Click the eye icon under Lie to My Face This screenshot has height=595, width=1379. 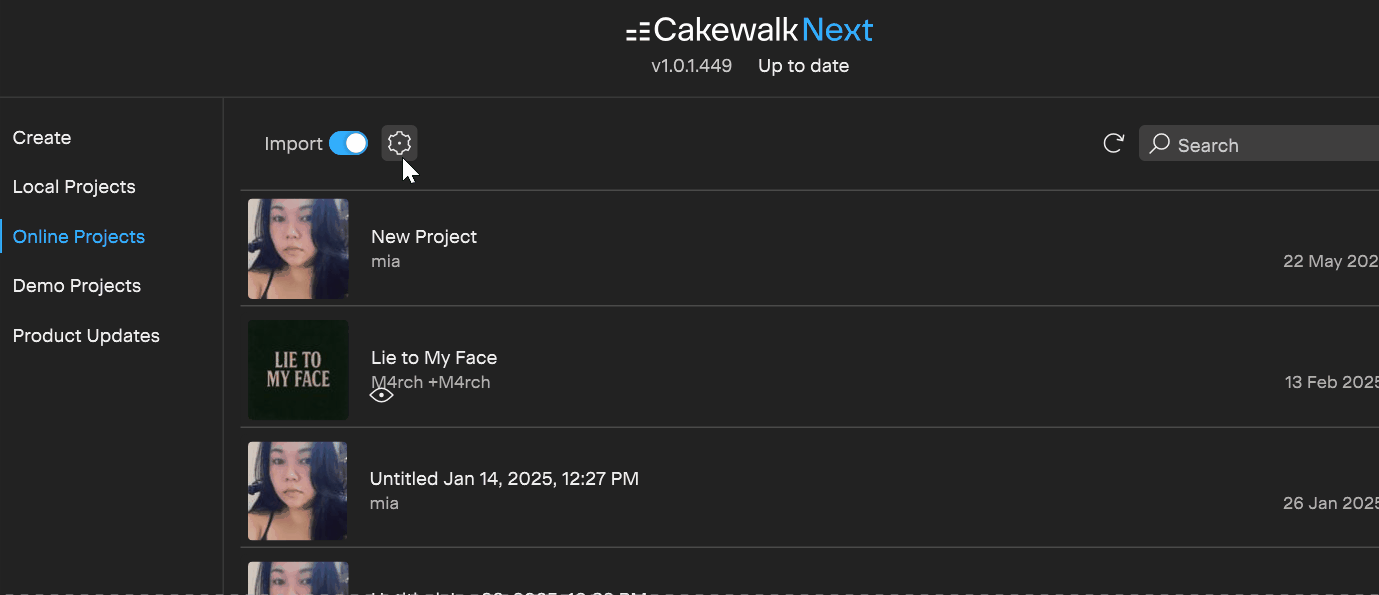381,396
